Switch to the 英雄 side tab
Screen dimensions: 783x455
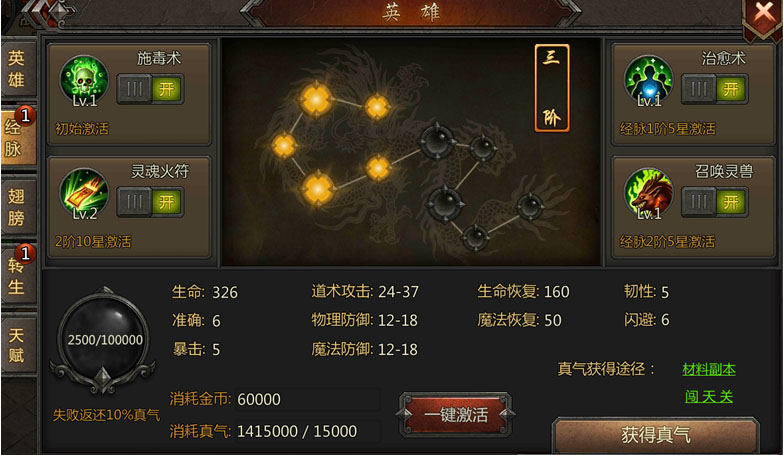pos(18,69)
